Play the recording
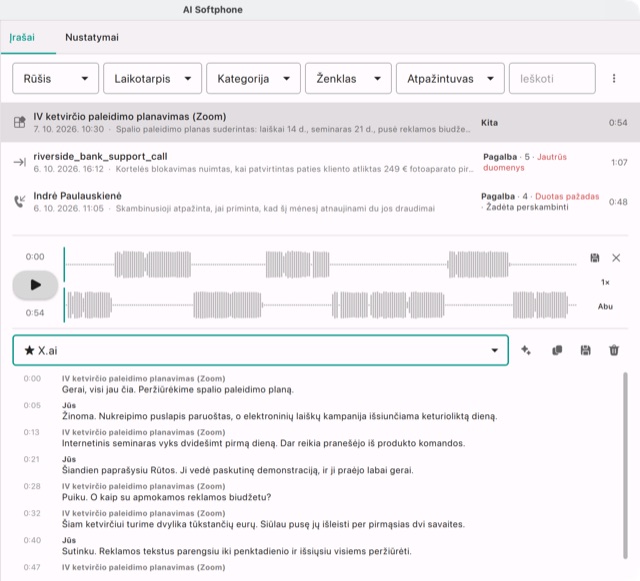Image resolution: width=640 pixels, height=581 pixels. click(x=35, y=285)
